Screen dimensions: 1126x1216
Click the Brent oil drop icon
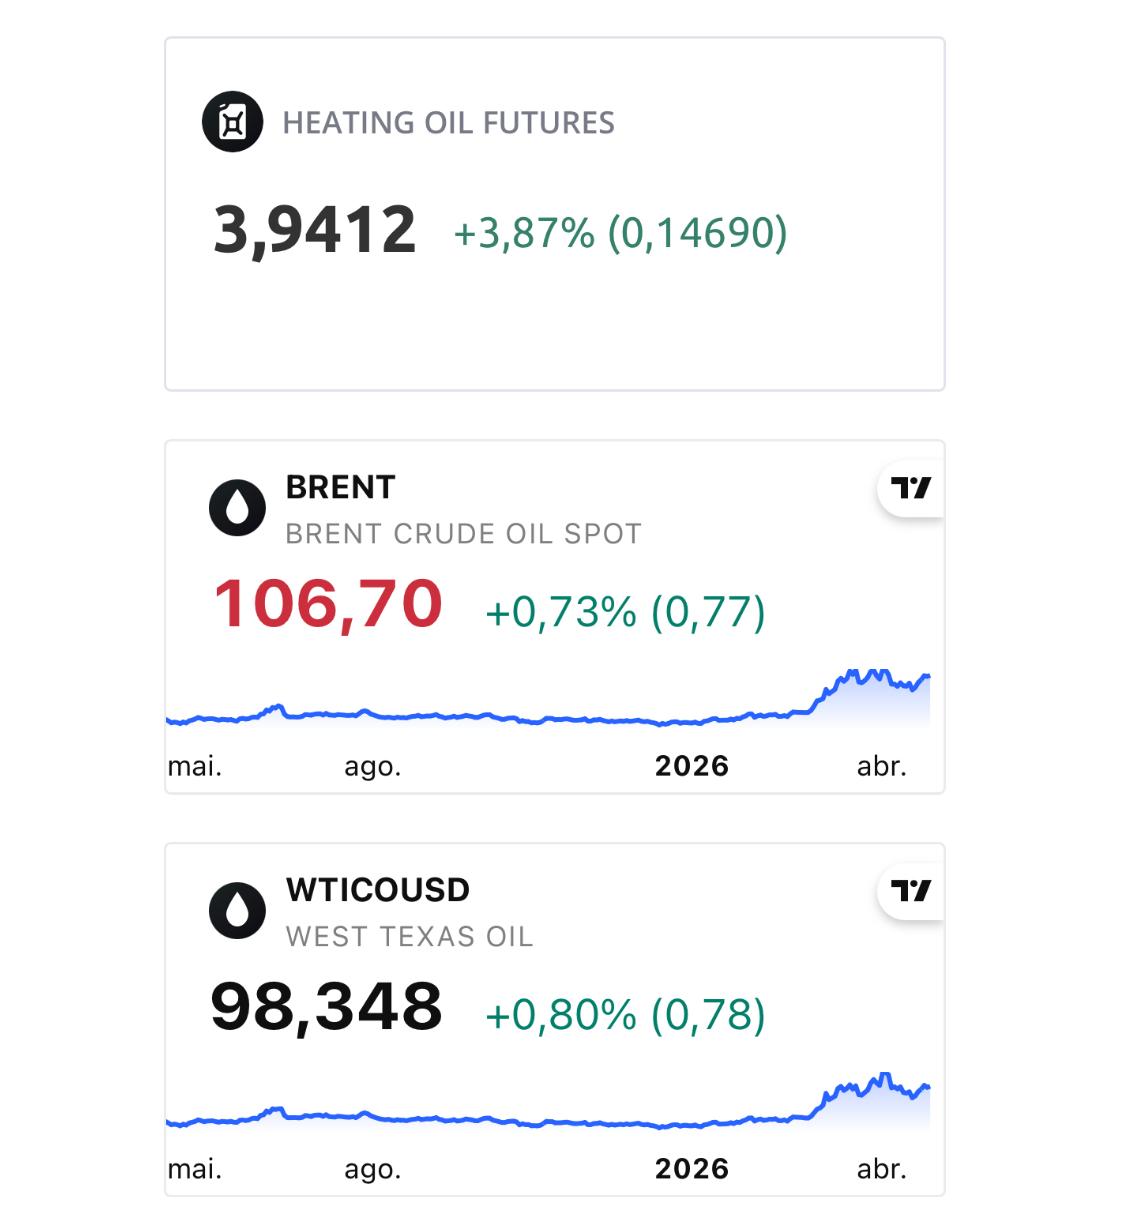click(x=237, y=508)
